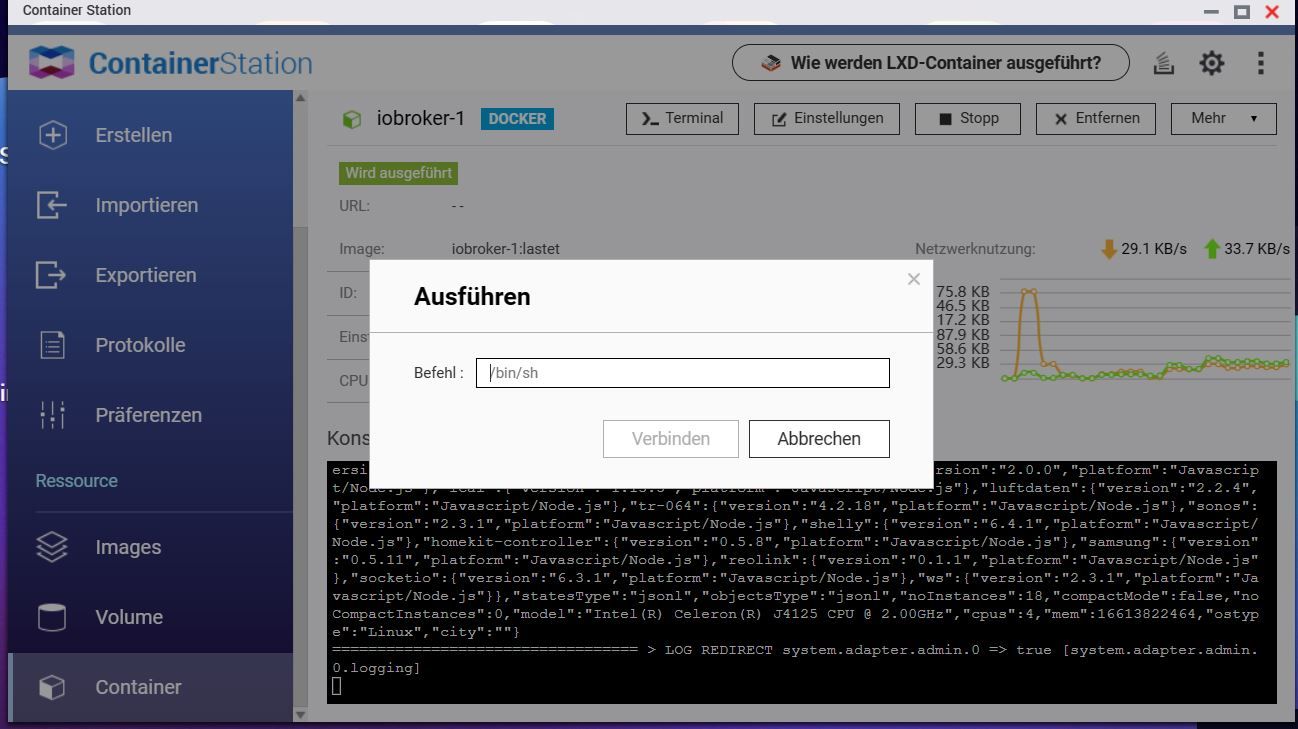
Task: Click the Volume cylinder icon
Action: pos(52,617)
